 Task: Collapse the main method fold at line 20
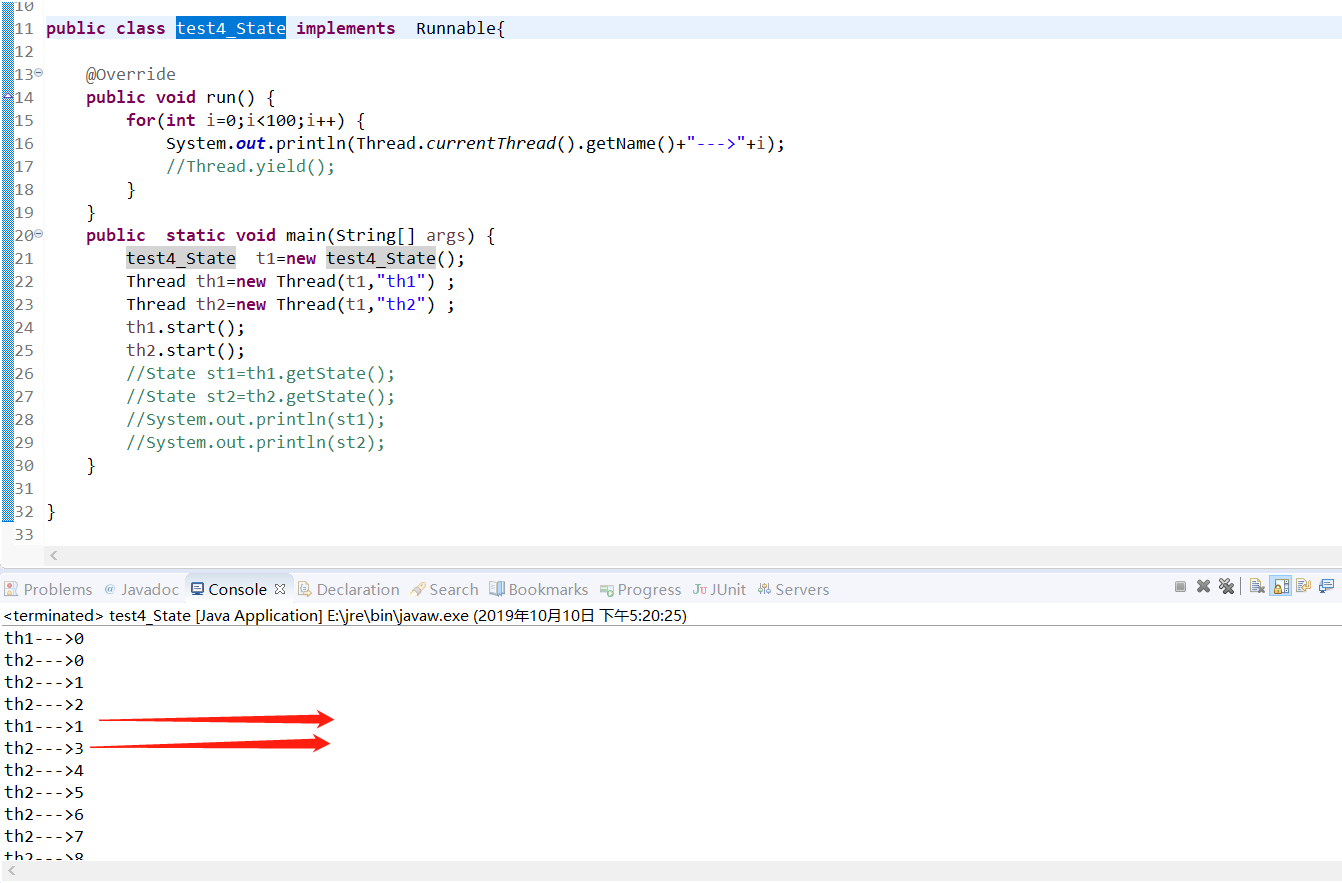point(39,234)
